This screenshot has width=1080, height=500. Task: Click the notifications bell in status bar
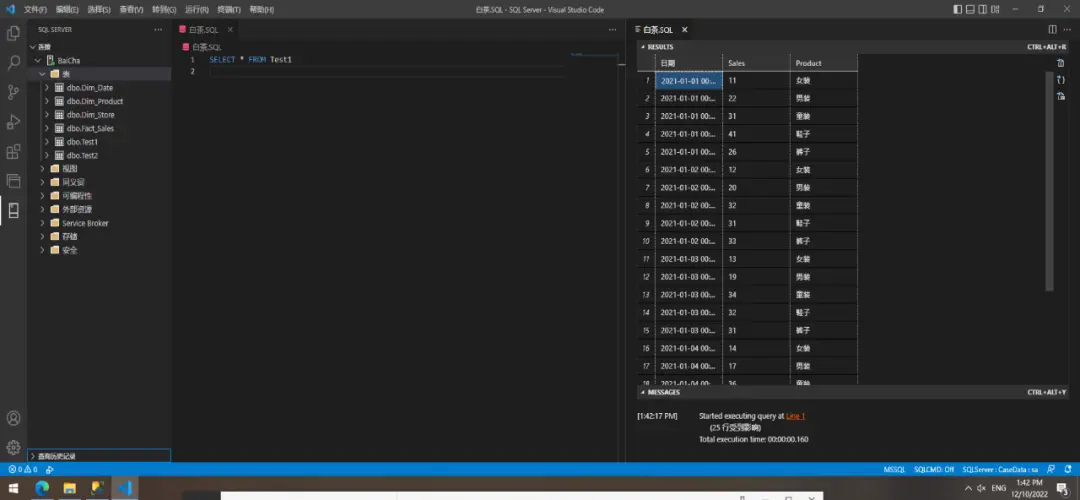pyautogui.click(x=1066, y=469)
